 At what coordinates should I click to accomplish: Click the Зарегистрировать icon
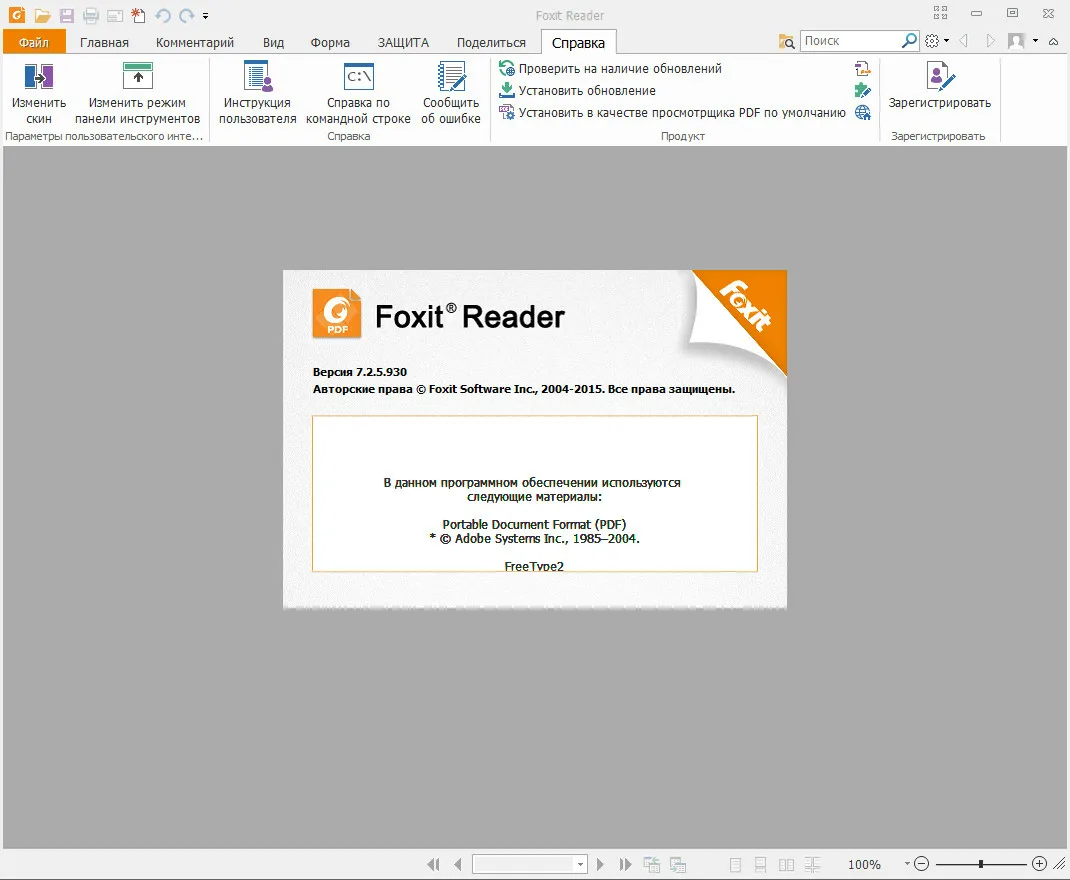(940, 76)
